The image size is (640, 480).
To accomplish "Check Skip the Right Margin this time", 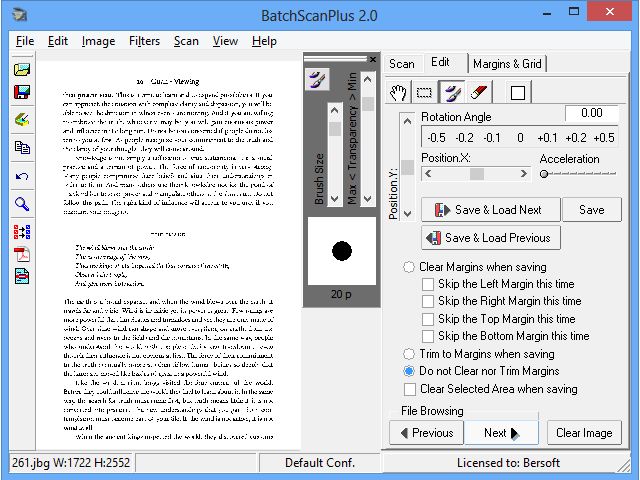I will coord(428,301).
